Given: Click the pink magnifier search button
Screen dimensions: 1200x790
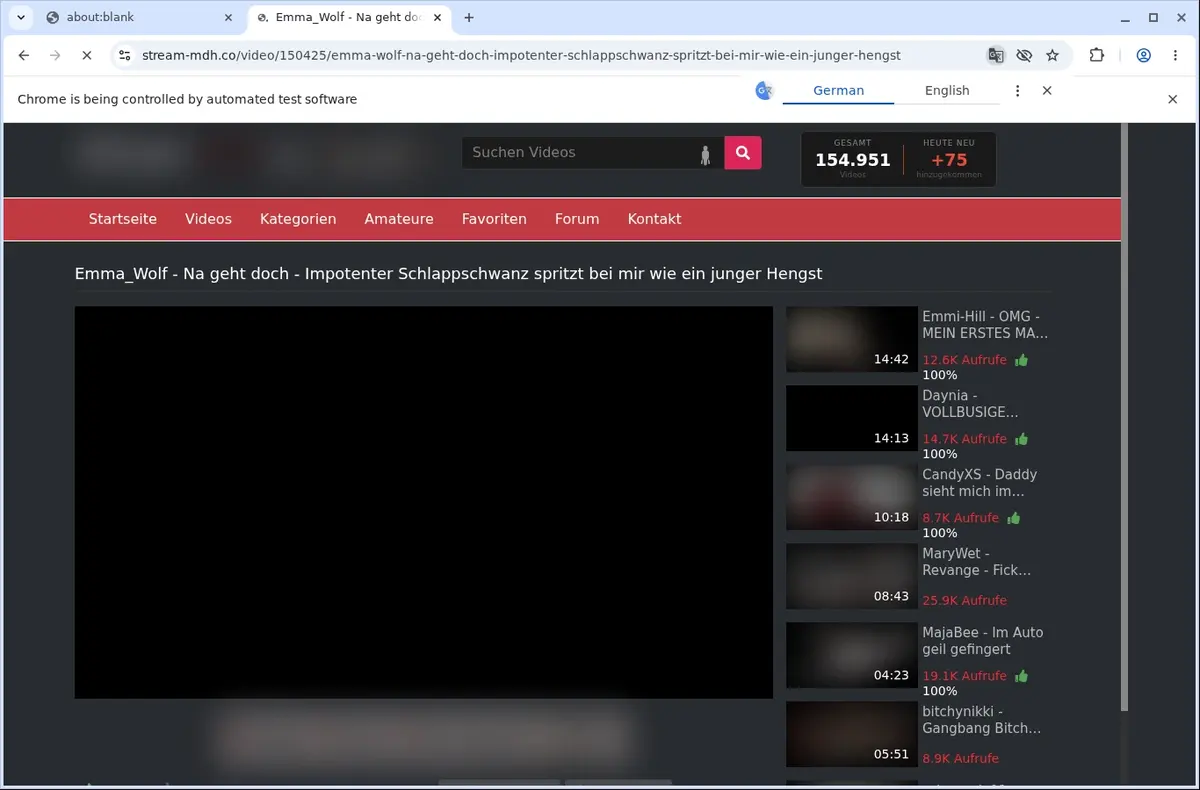Looking at the screenshot, I should pyautogui.click(x=743, y=153).
